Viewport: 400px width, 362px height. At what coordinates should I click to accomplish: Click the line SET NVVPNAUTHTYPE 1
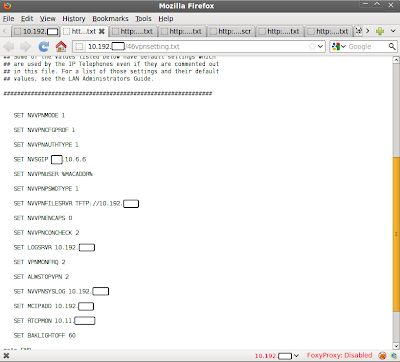pos(46,145)
